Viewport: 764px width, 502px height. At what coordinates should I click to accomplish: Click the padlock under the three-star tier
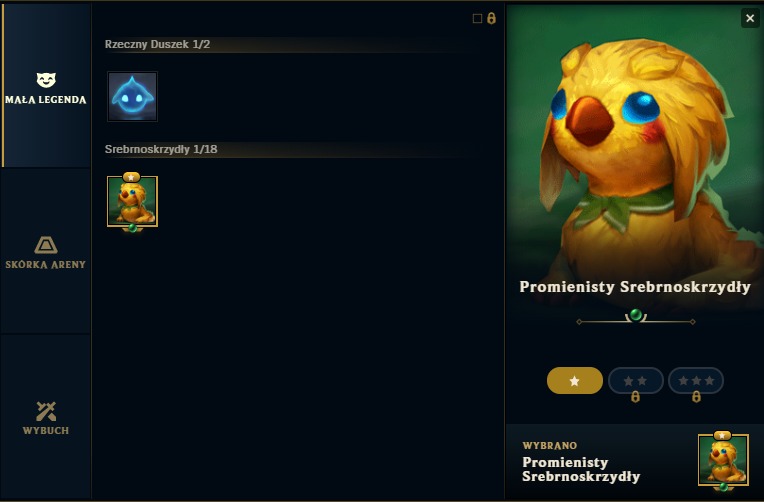(696, 397)
